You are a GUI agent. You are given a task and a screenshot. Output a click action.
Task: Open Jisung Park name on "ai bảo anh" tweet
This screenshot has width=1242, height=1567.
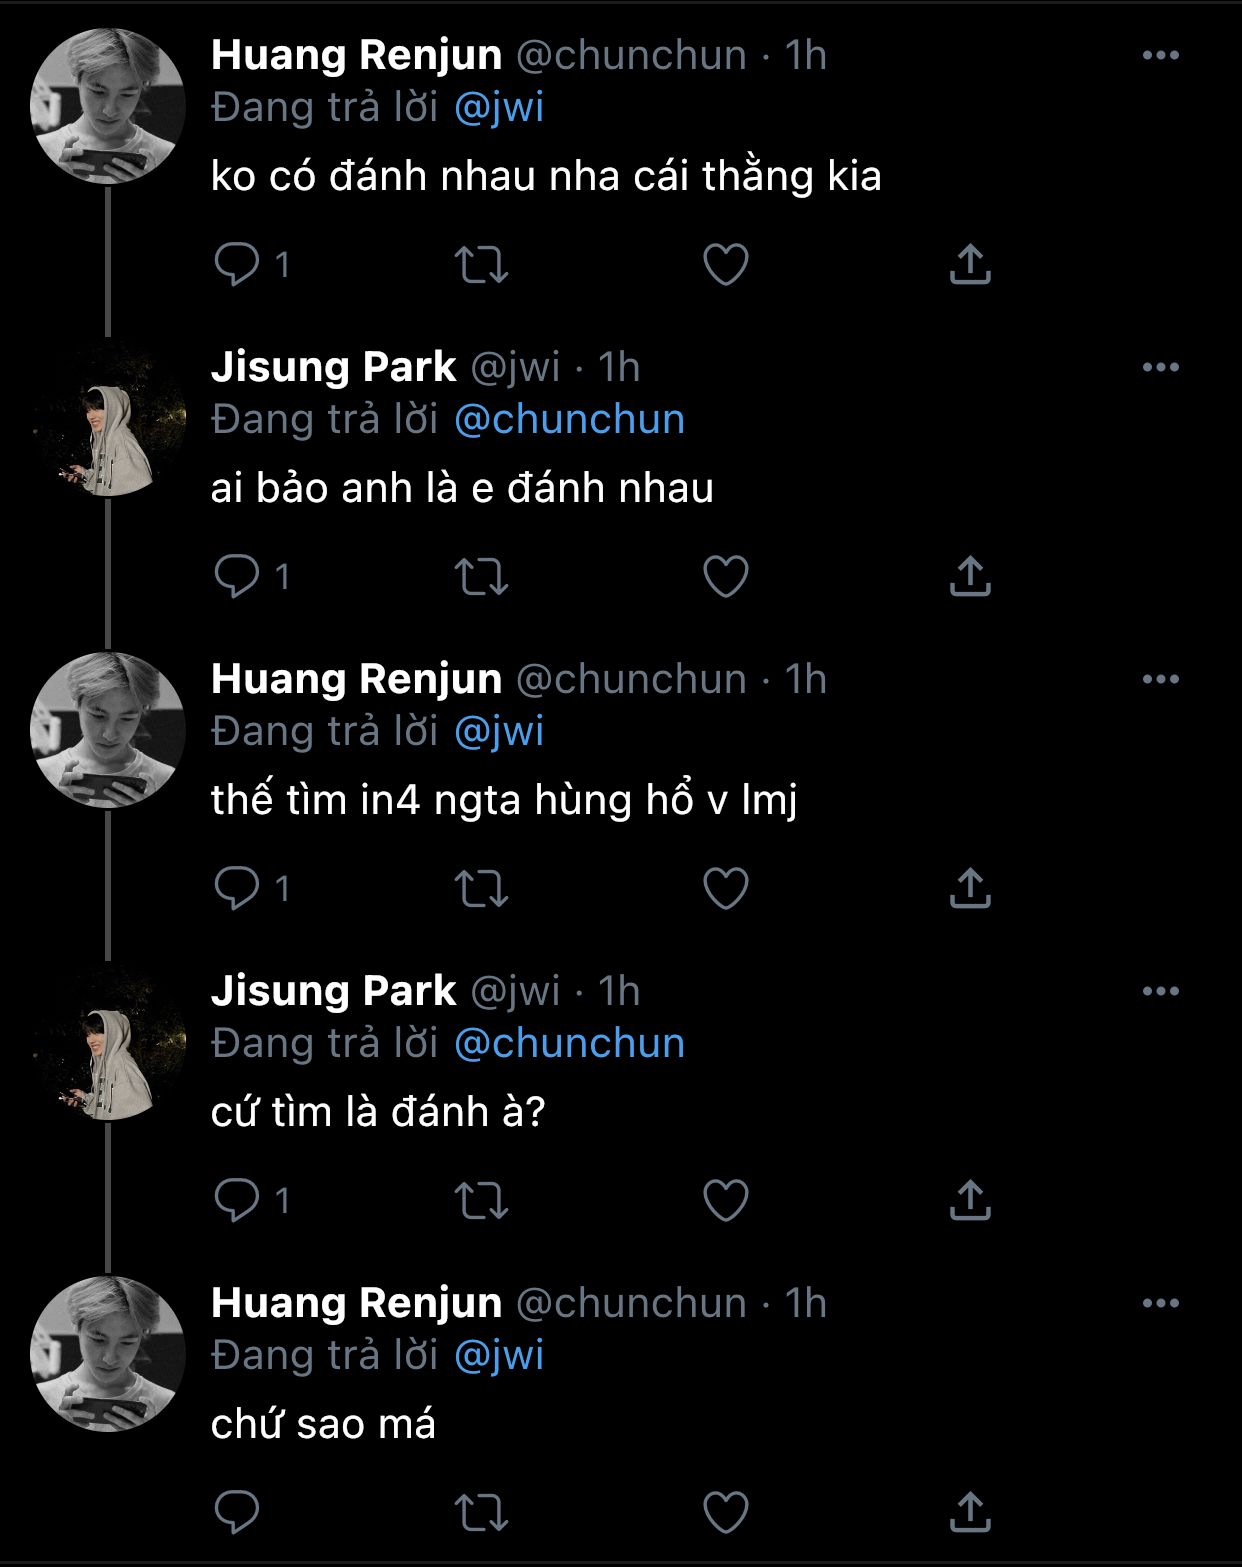click(x=333, y=368)
